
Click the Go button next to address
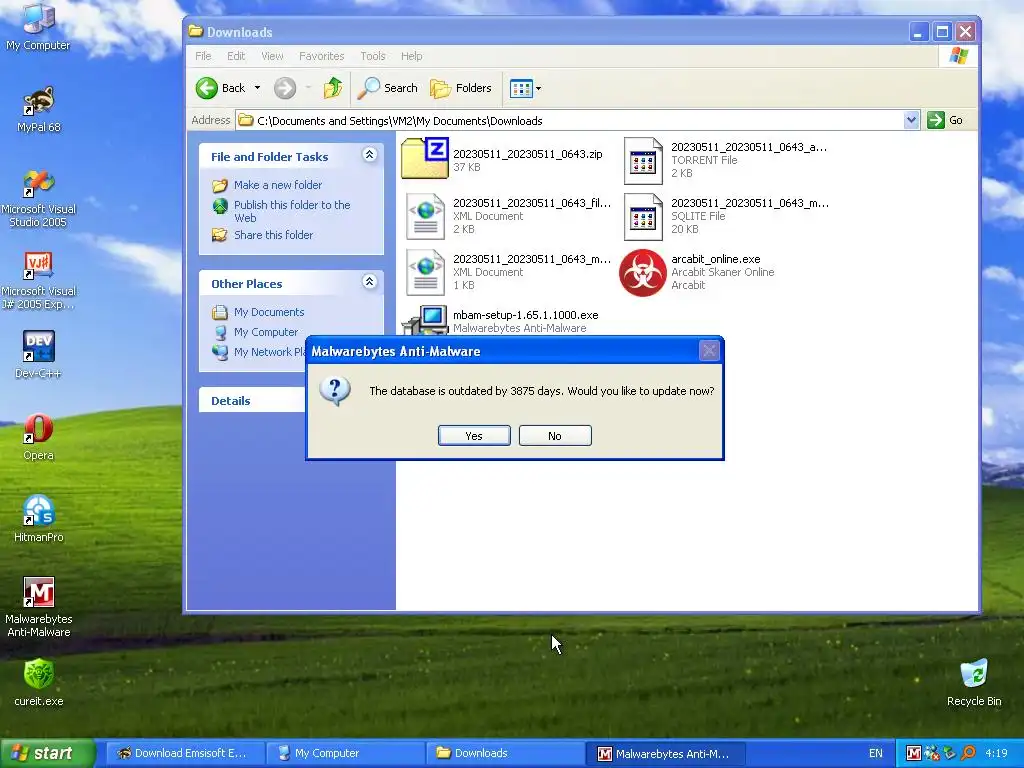[945, 120]
